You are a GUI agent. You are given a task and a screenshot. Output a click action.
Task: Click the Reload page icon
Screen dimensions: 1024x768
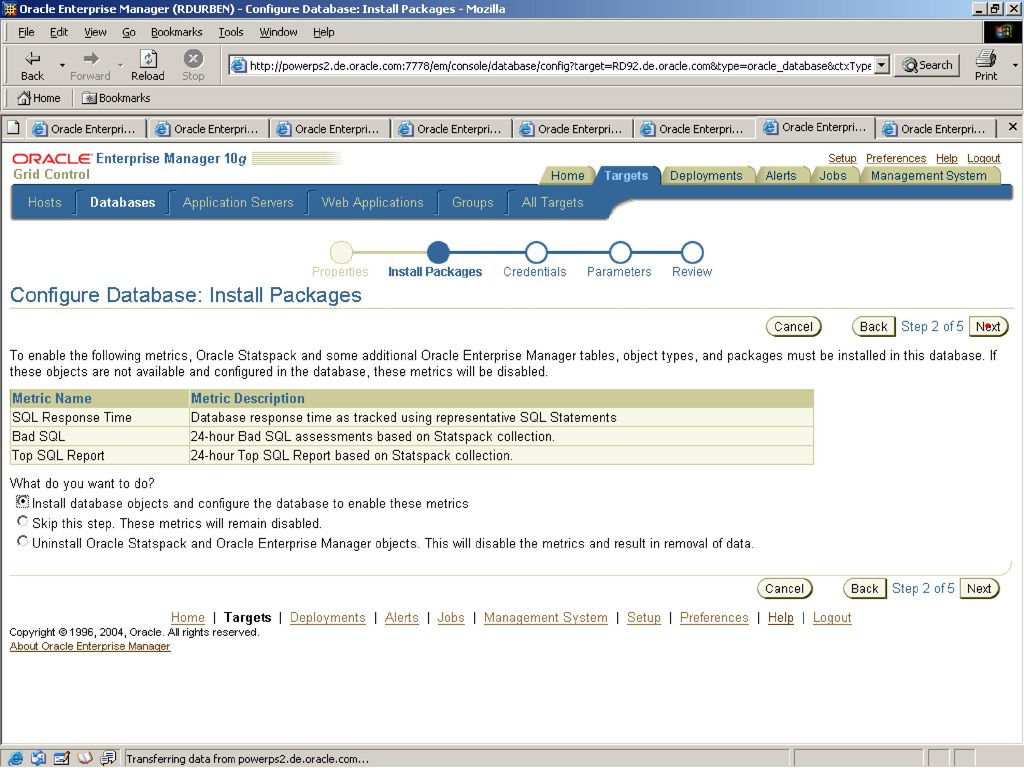pyautogui.click(x=148, y=58)
